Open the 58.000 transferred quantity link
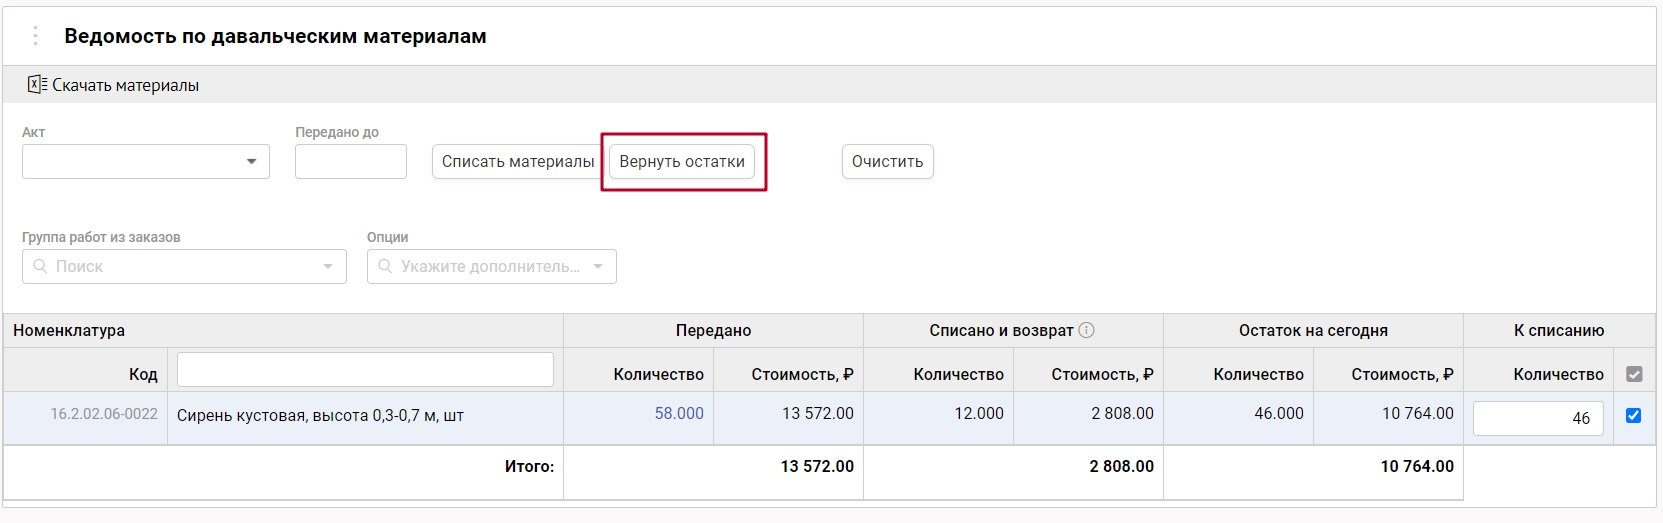This screenshot has height=523, width=1663. [679, 413]
